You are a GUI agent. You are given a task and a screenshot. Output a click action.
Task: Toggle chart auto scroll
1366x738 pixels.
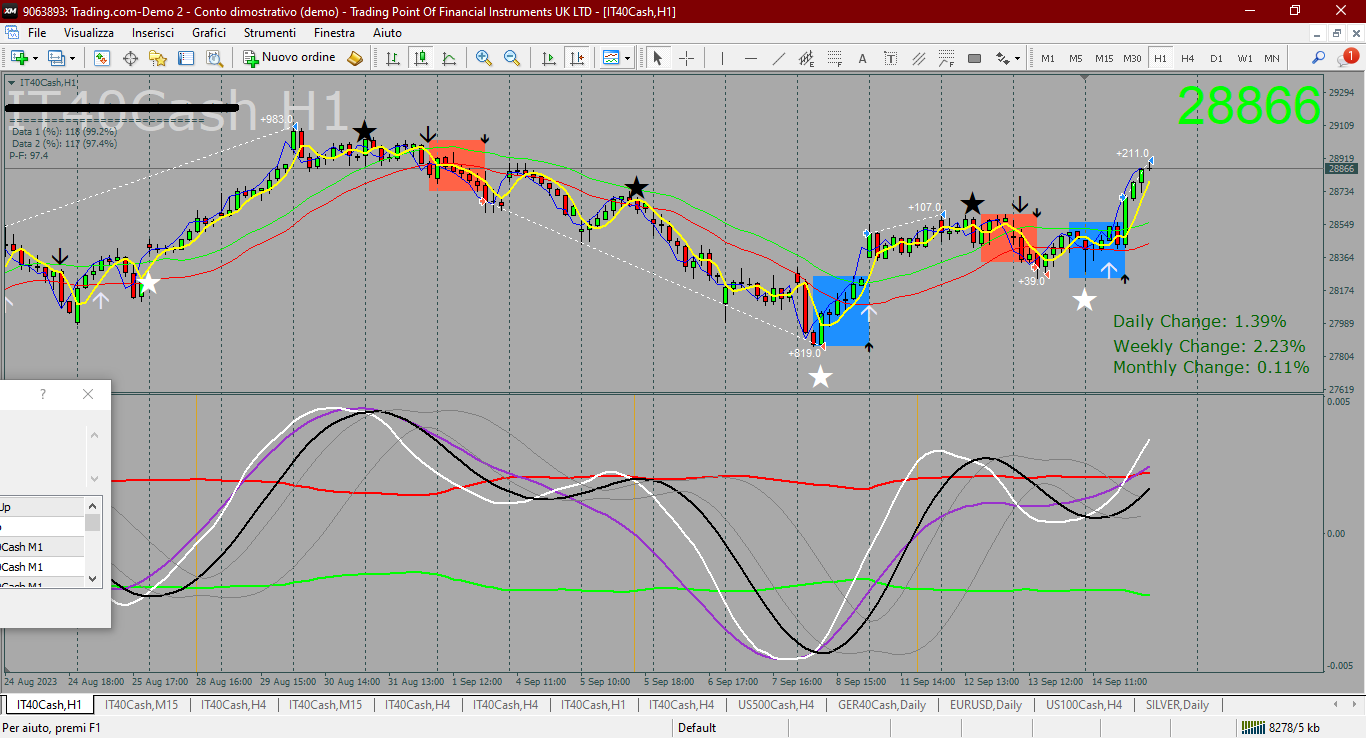(x=548, y=58)
